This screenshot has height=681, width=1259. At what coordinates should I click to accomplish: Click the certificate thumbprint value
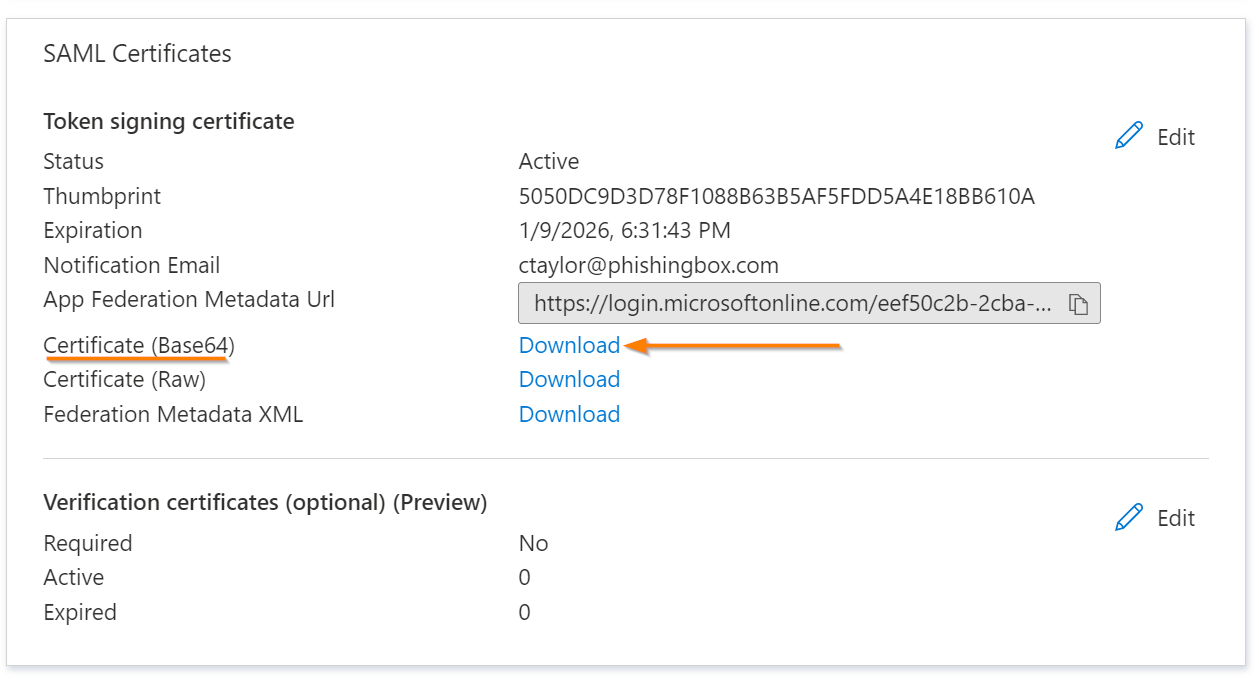pos(776,197)
